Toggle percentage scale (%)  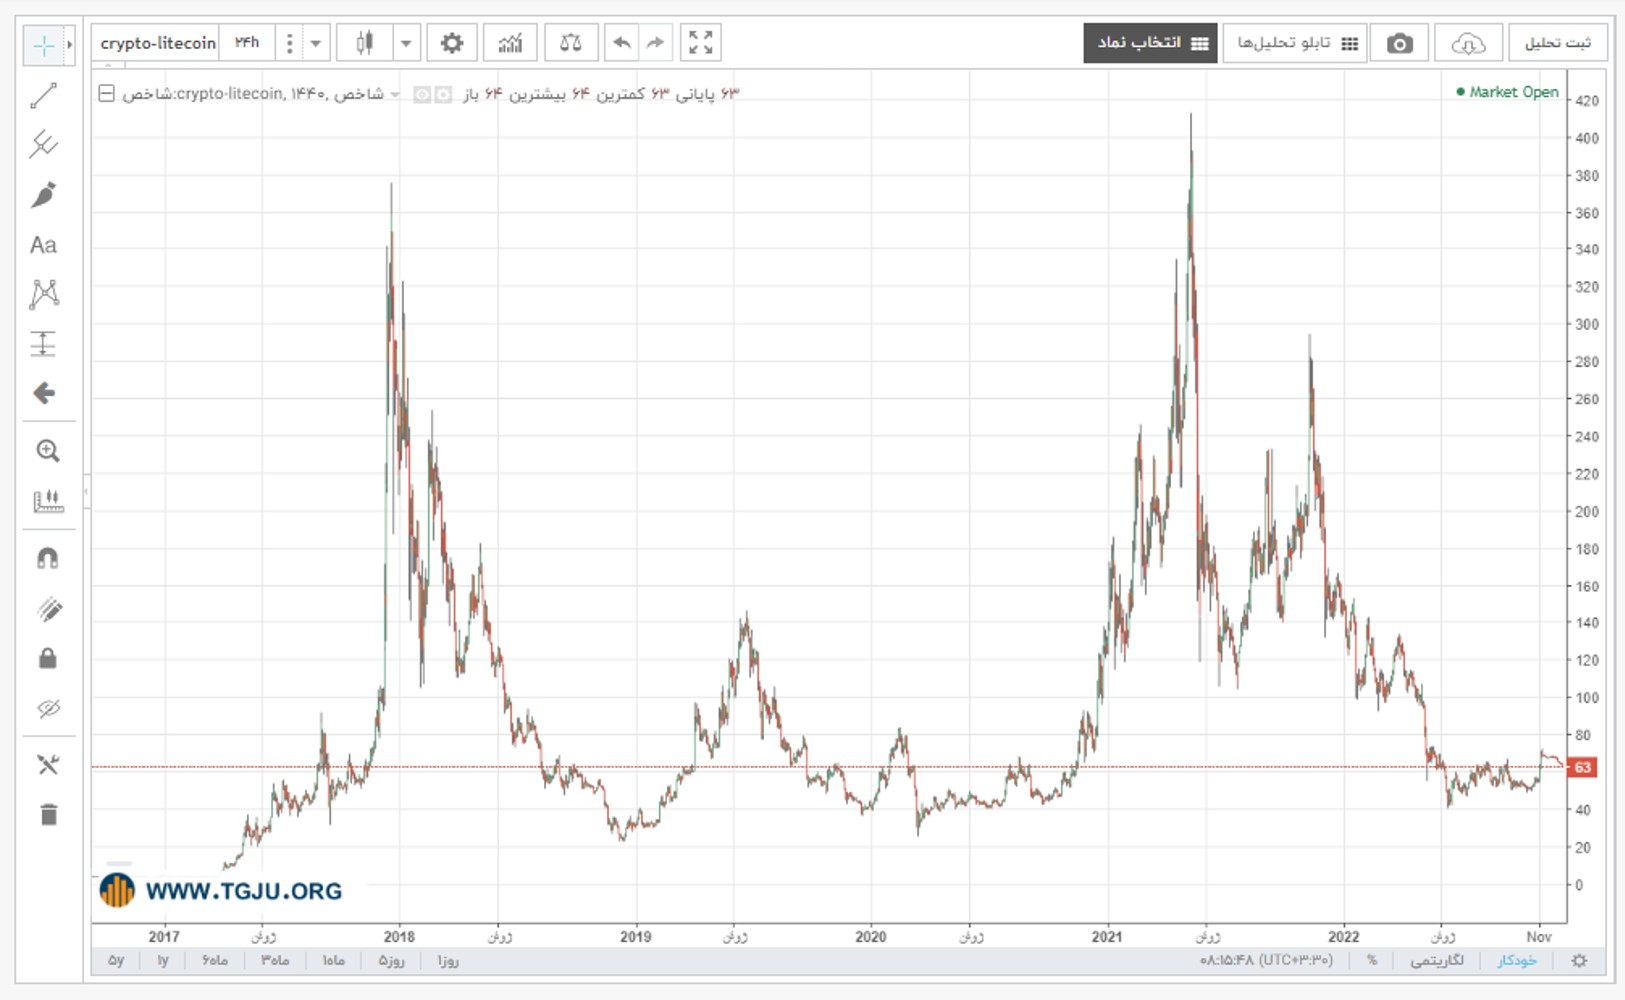click(1372, 961)
